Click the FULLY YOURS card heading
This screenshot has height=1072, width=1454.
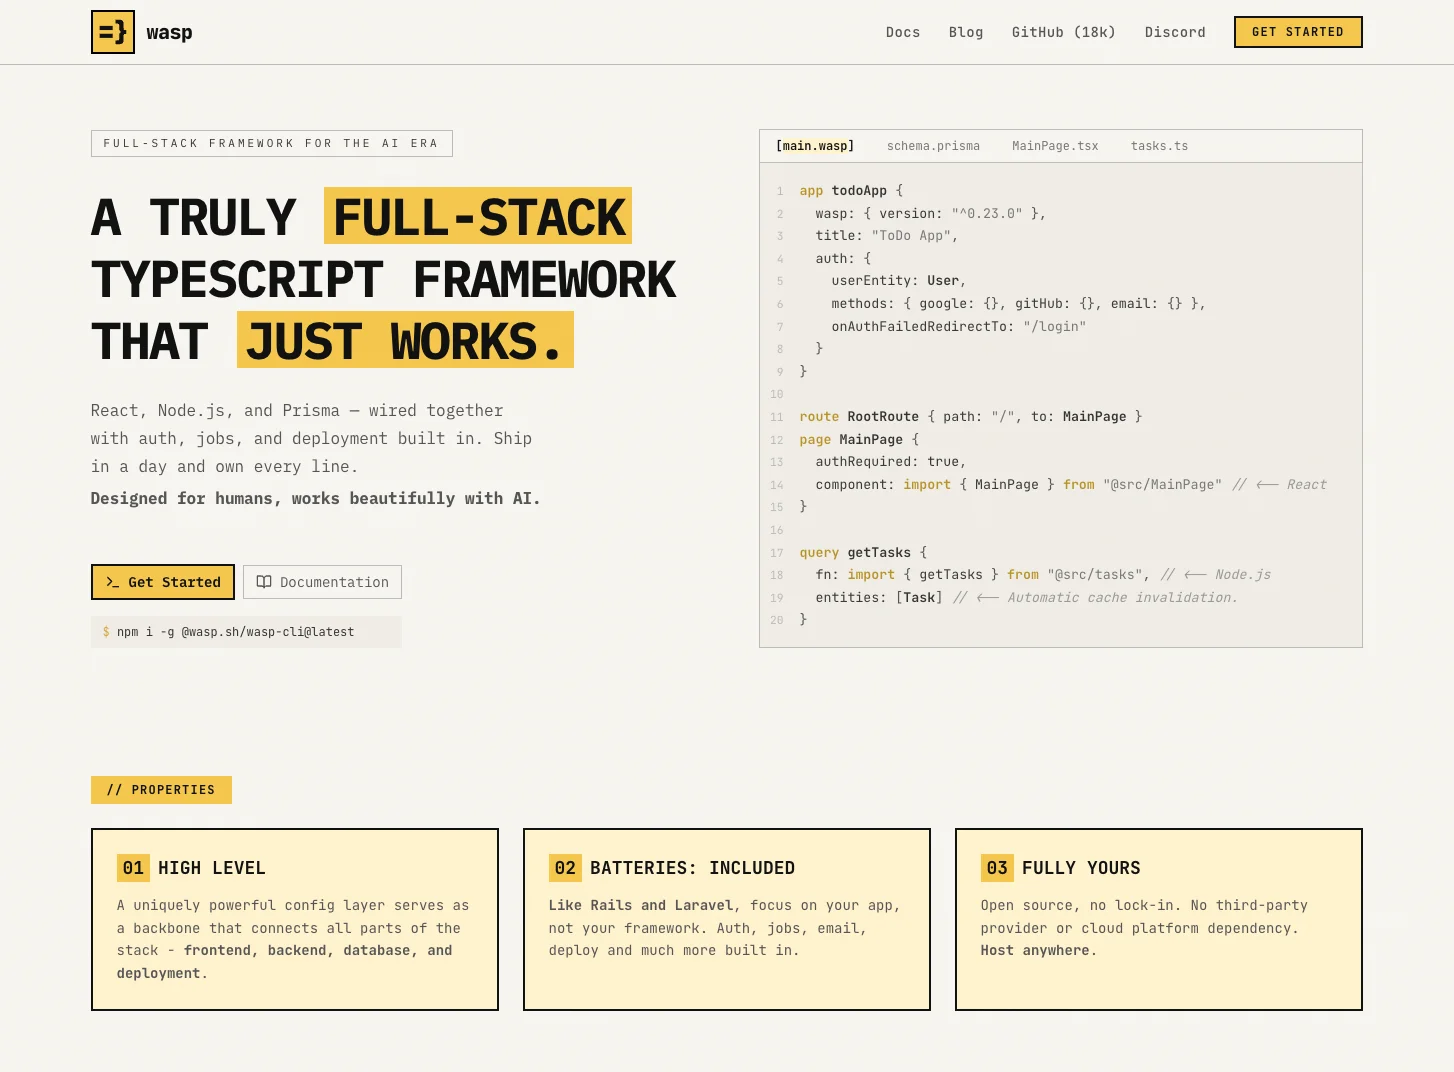1081,868
